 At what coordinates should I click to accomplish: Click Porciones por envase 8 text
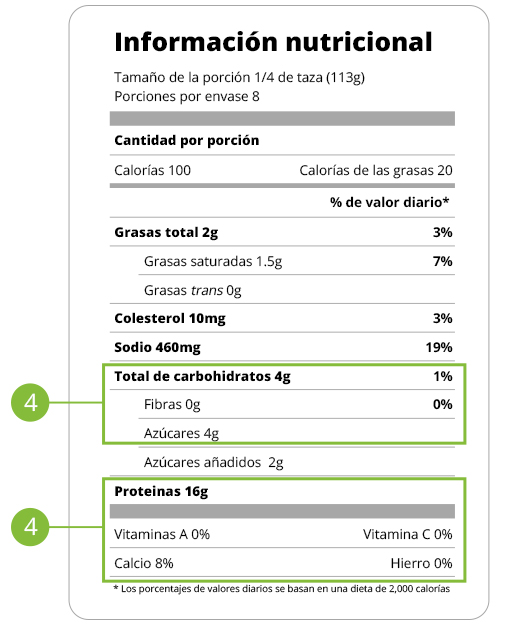(187, 97)
